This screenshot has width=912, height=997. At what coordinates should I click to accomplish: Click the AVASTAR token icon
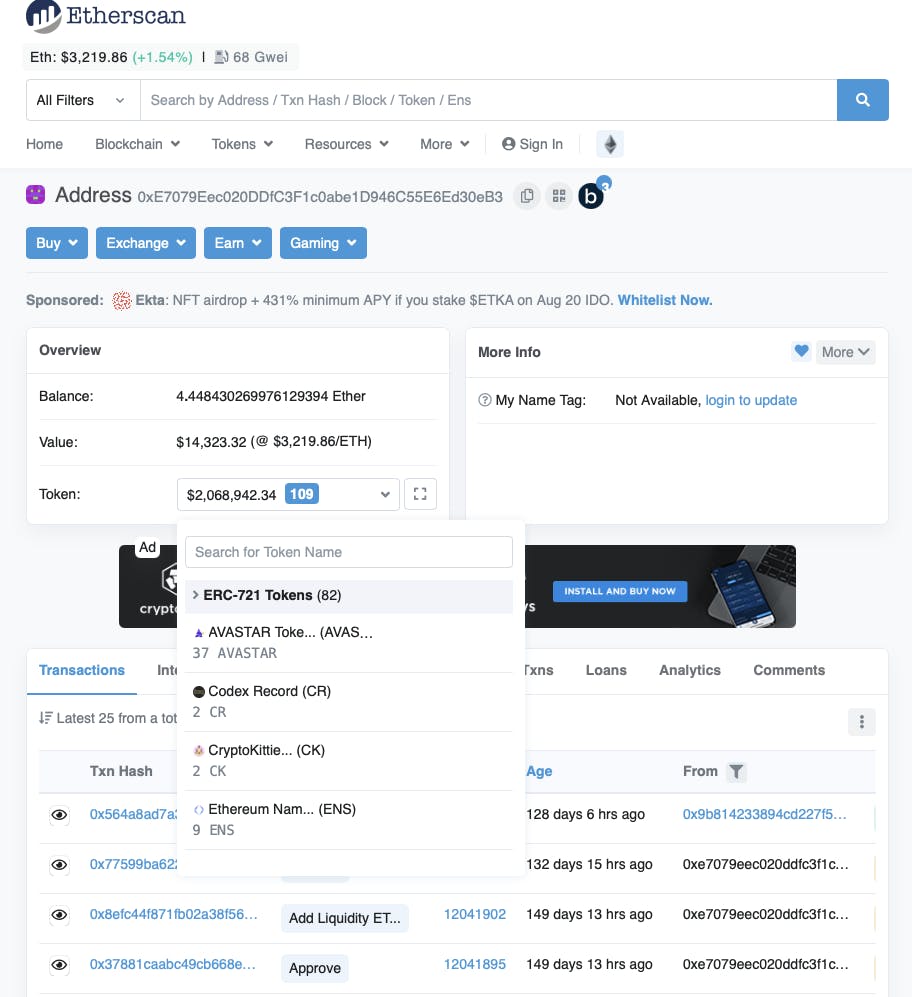[198, 633]
